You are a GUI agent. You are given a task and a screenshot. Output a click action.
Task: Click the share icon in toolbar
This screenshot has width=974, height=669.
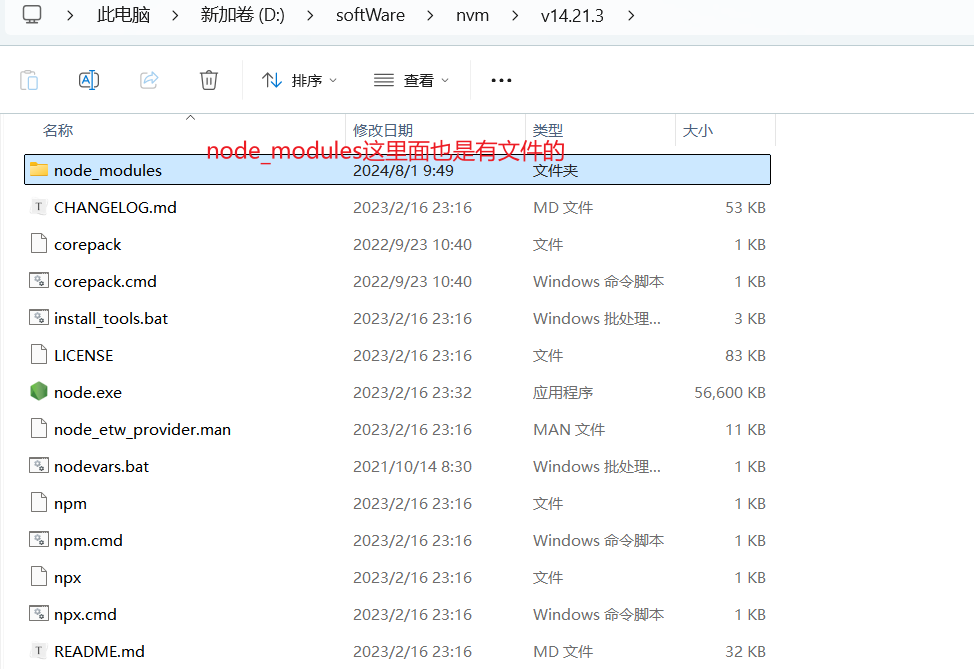pyautogui.click(x=149, y=80)
